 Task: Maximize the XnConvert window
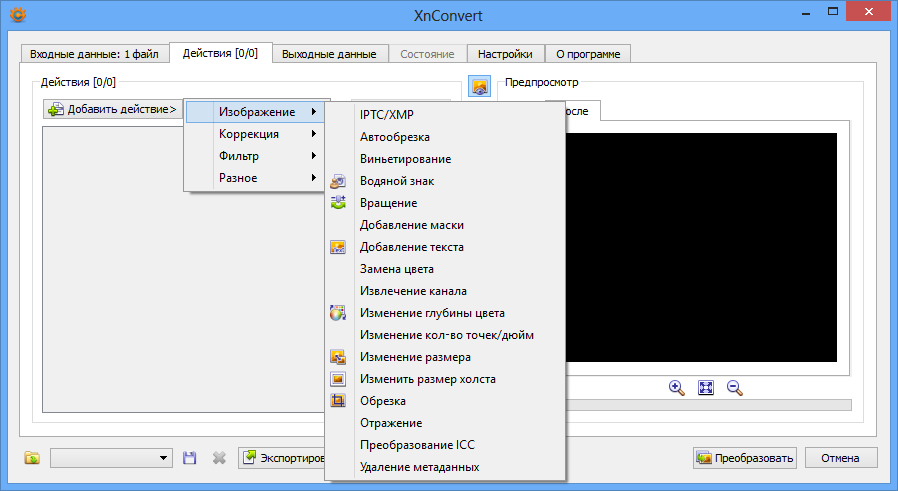[833, 11]
